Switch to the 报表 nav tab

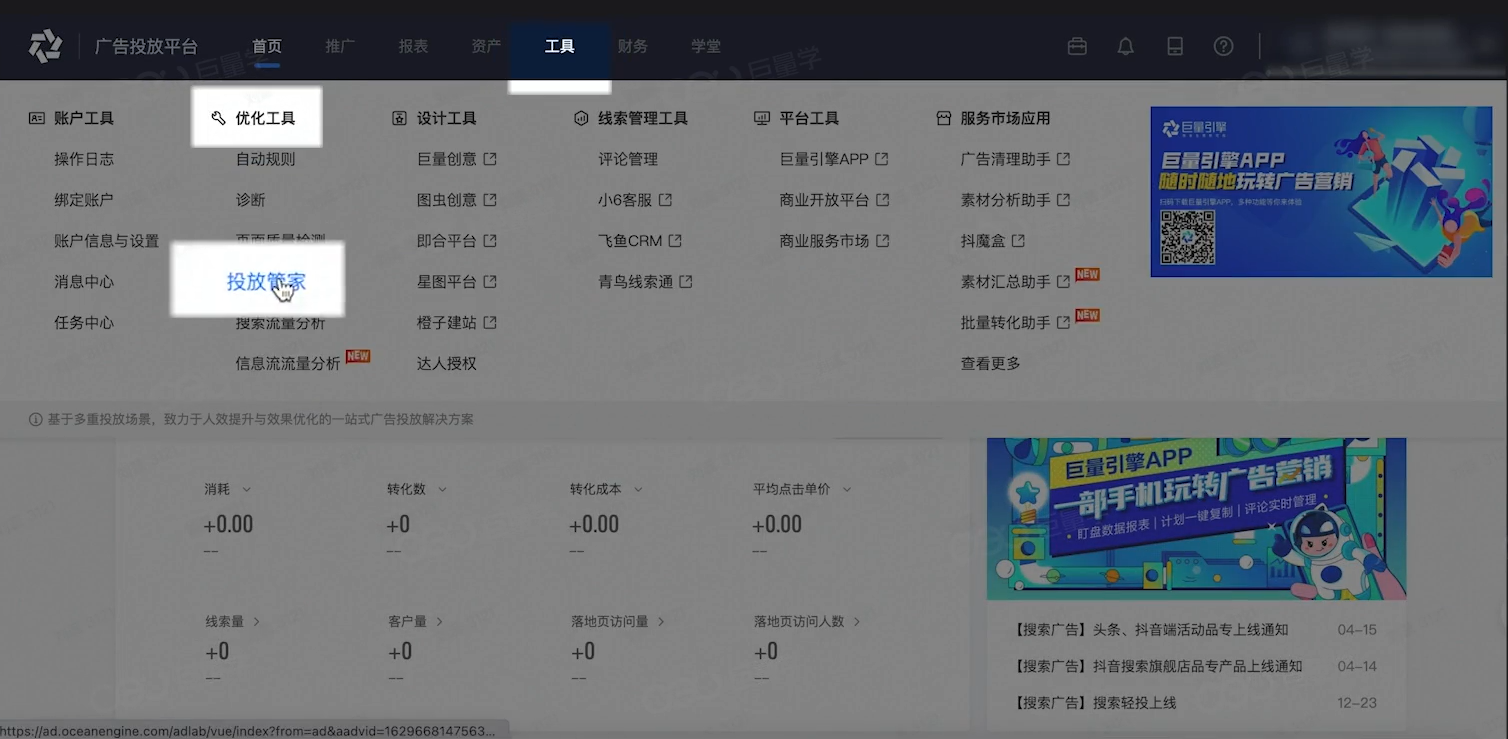coord(413,47)
